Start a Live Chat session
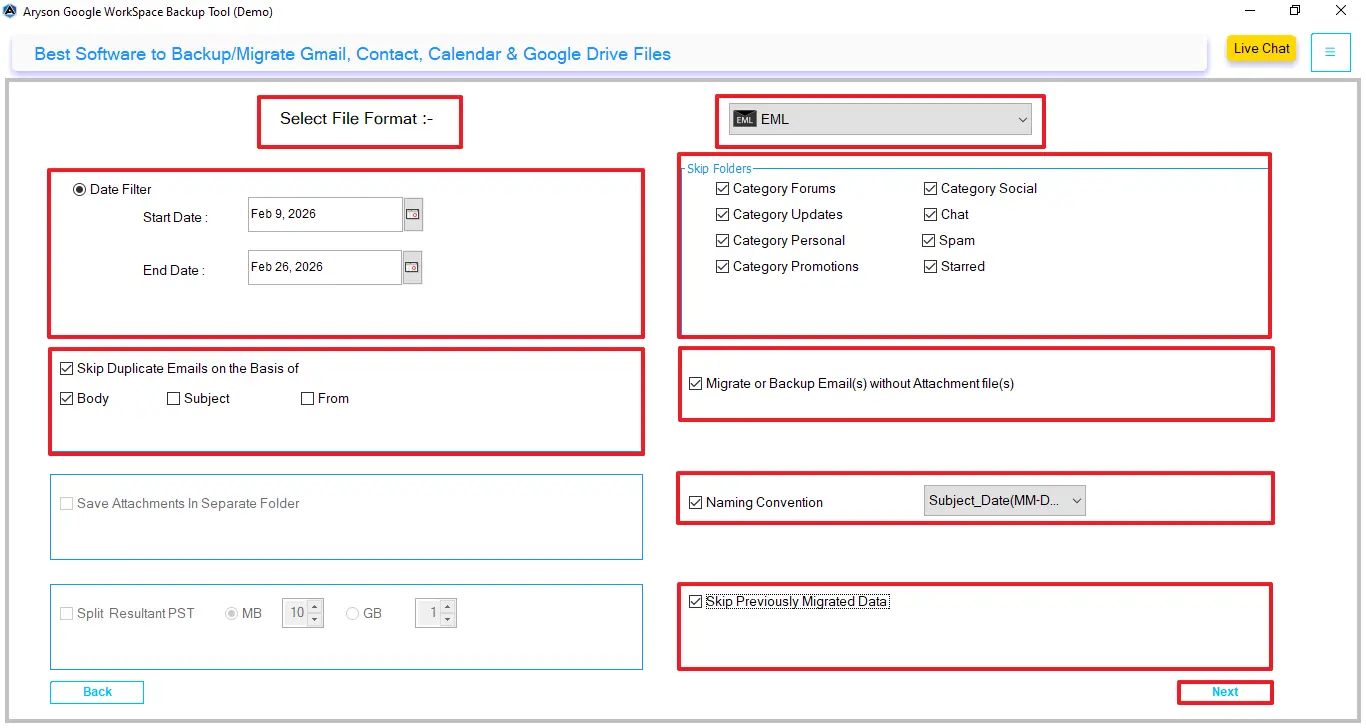The height and width of the screenshot is (728, 1366). [1261, 49]
